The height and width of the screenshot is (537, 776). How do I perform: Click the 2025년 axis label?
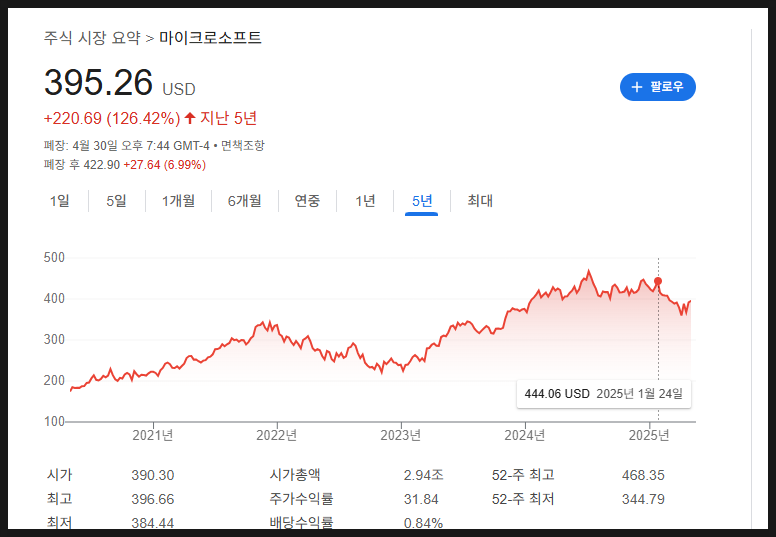649,435
